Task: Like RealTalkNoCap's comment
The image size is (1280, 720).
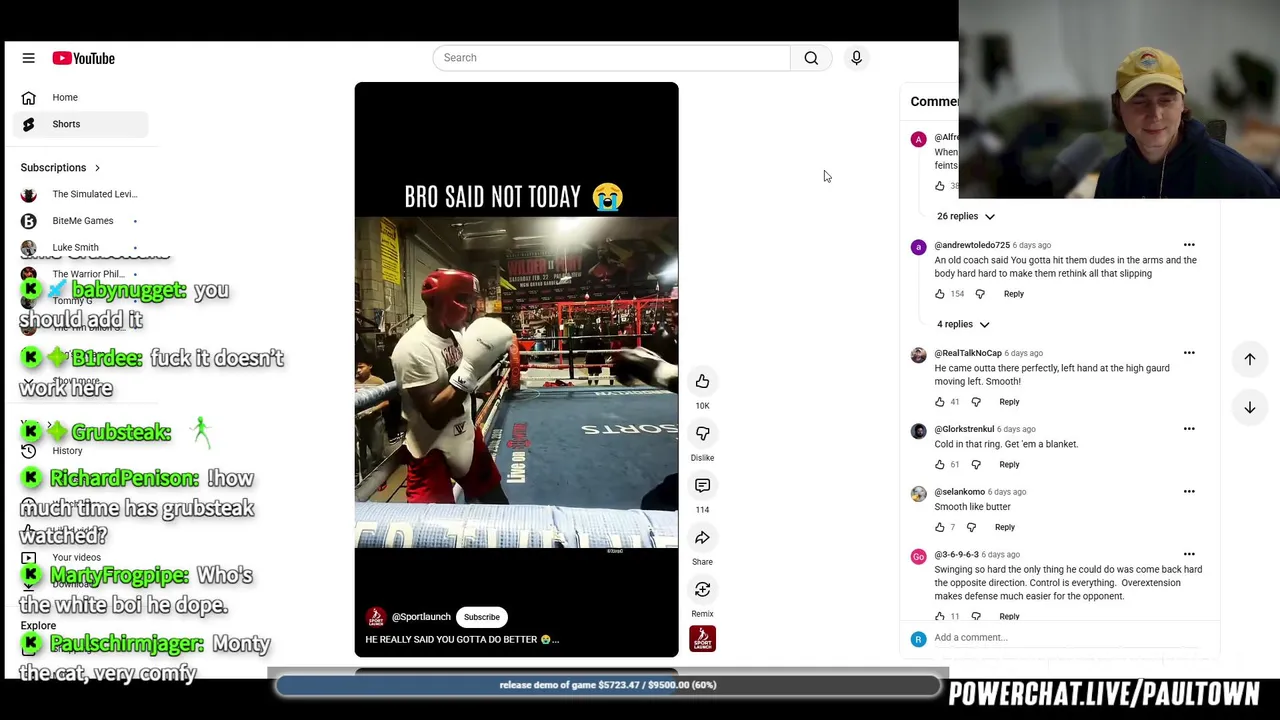Action: pos(940,402)
